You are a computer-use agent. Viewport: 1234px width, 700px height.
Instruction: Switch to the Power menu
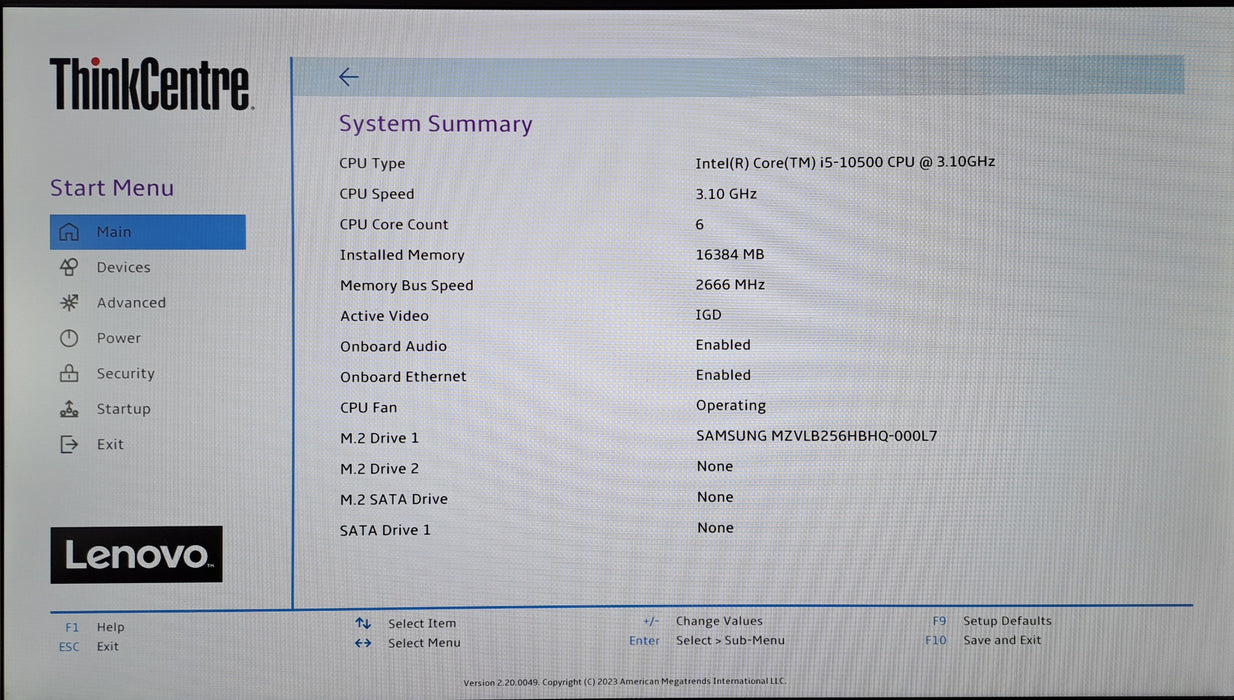click(118, 338)
